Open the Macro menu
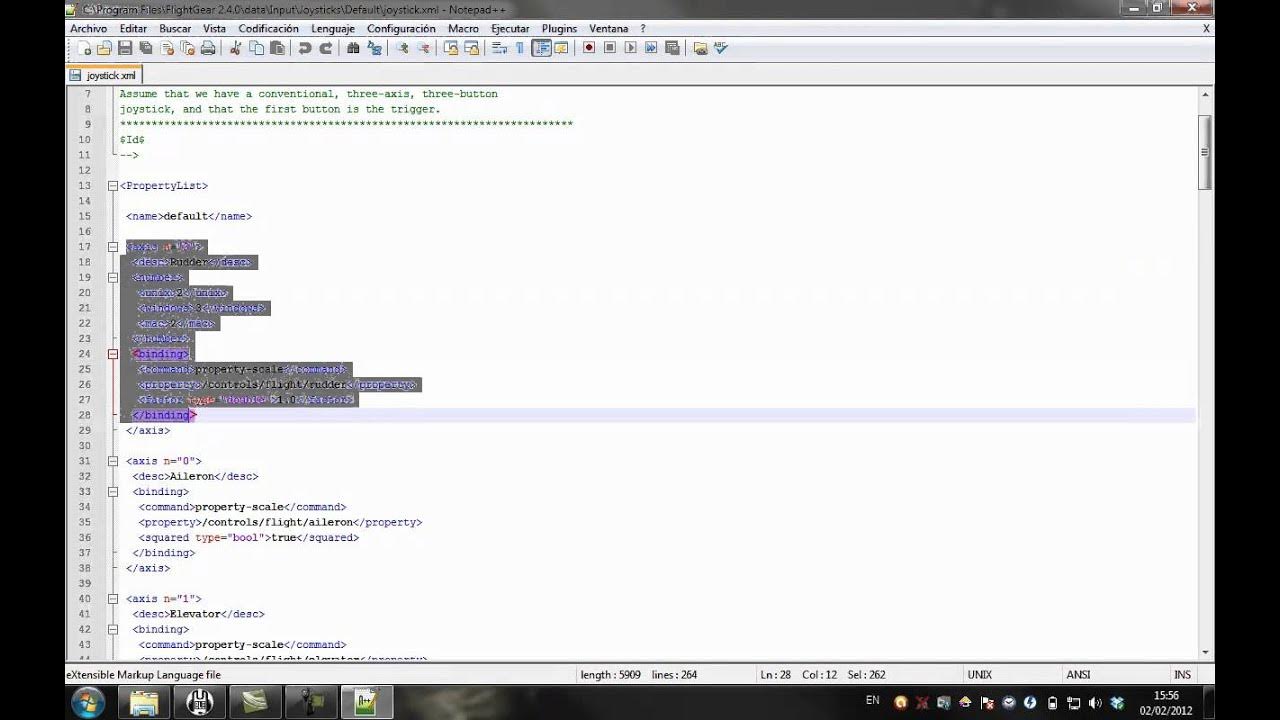This screenshot has width=1280, height=720. [x=463, y=29]
